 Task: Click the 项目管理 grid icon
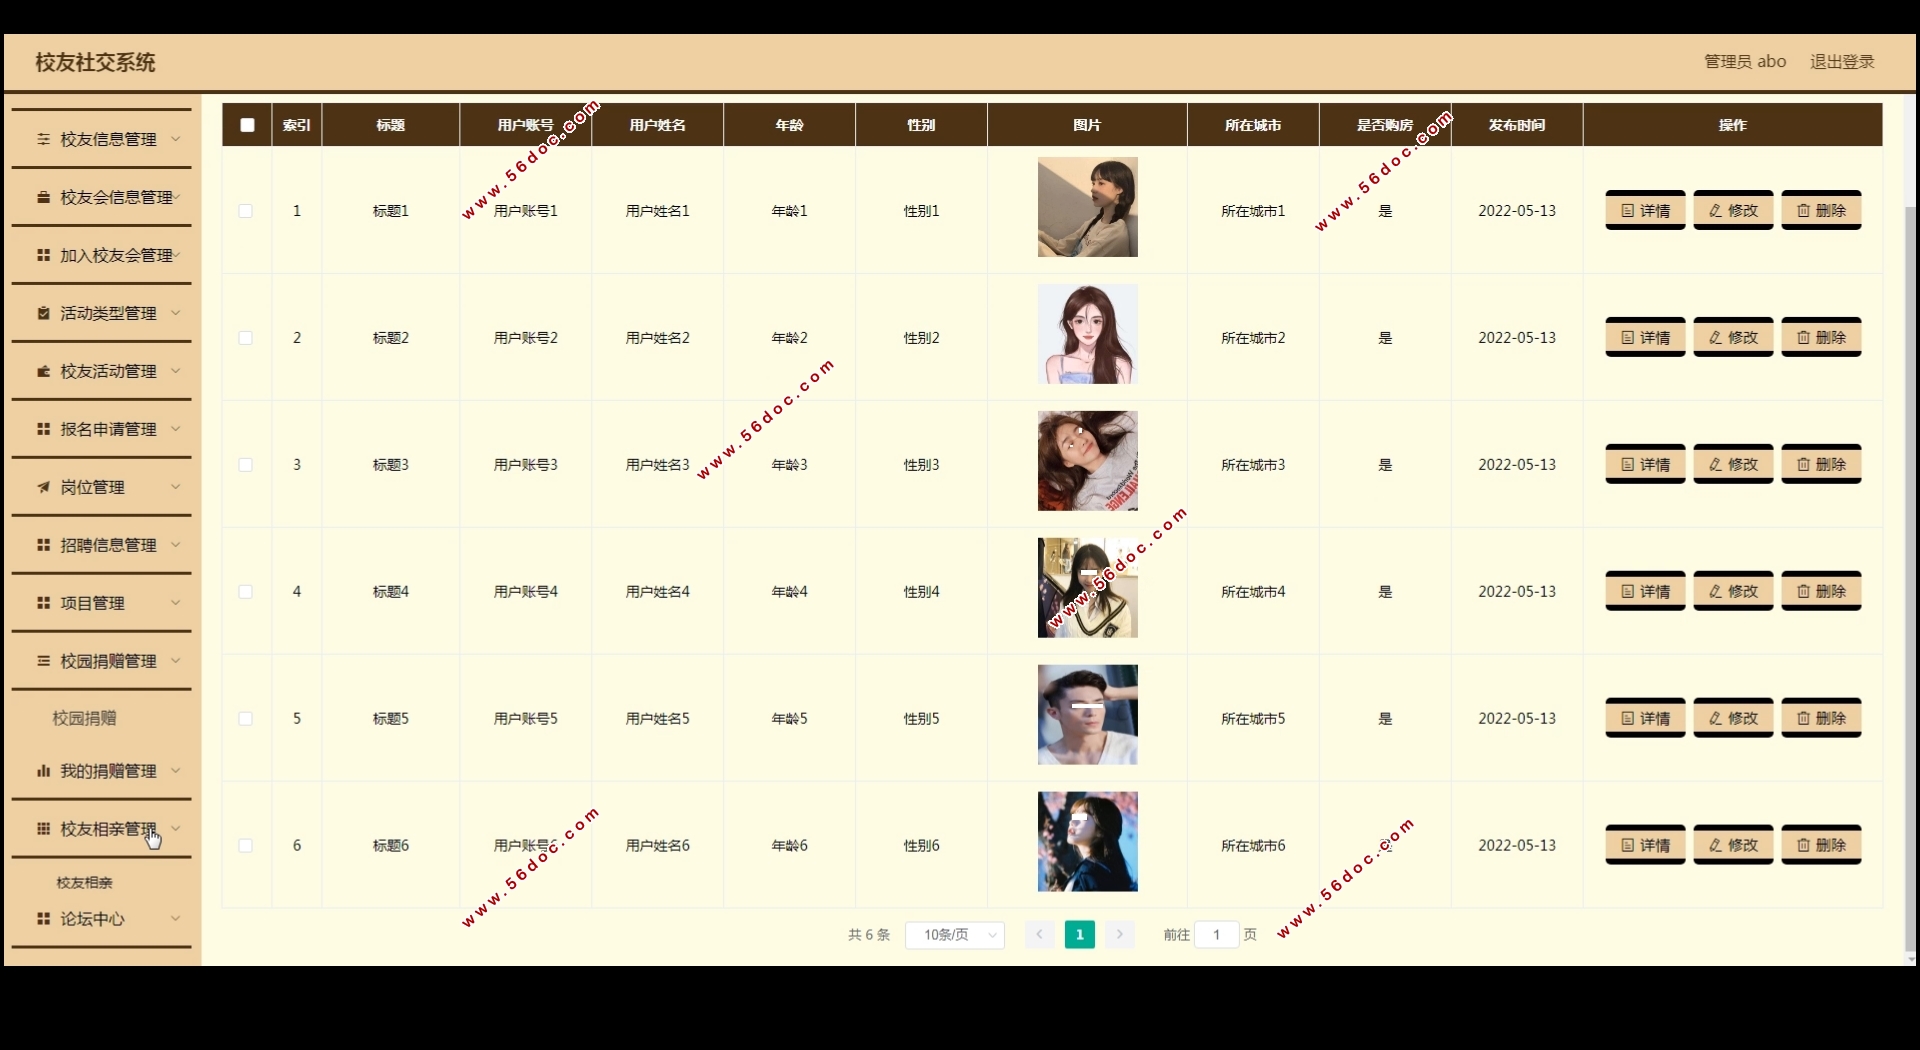[x=43, y=603]
